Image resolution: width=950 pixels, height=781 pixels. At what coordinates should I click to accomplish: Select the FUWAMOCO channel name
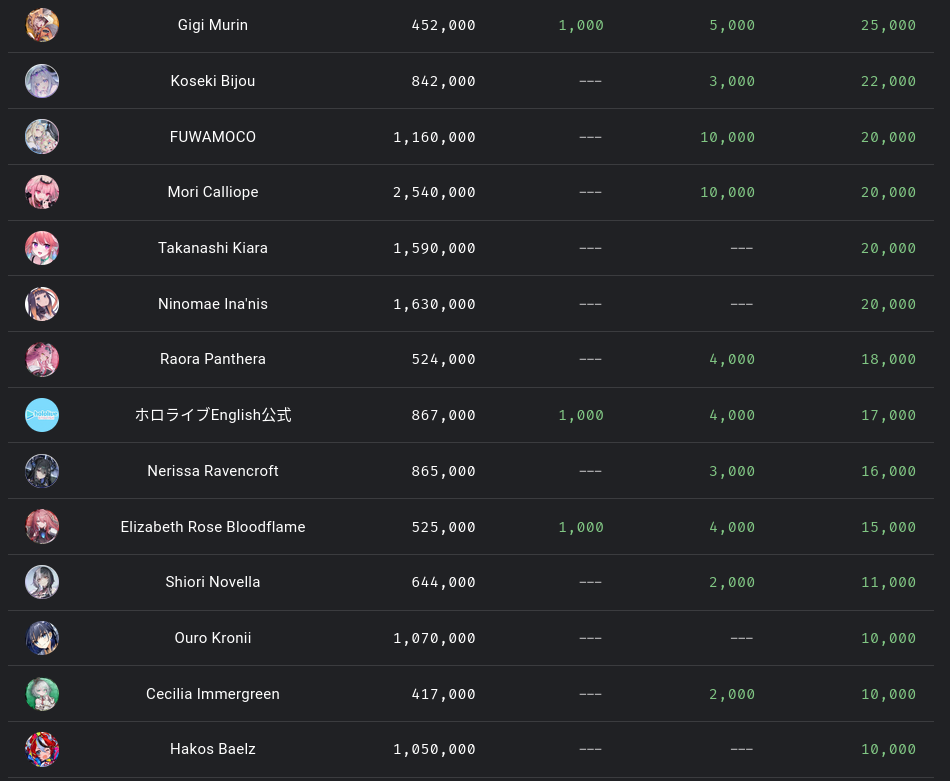[x=213, y=137]
